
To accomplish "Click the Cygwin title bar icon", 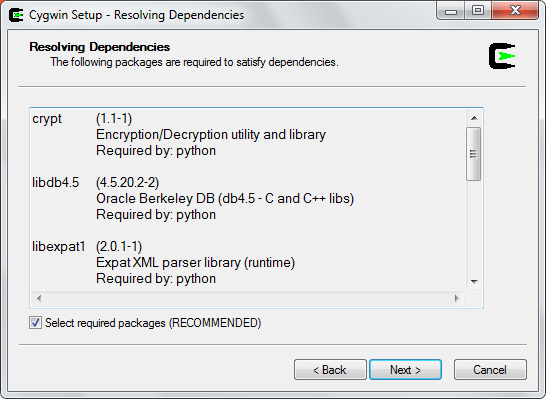I will pos(16,15).
